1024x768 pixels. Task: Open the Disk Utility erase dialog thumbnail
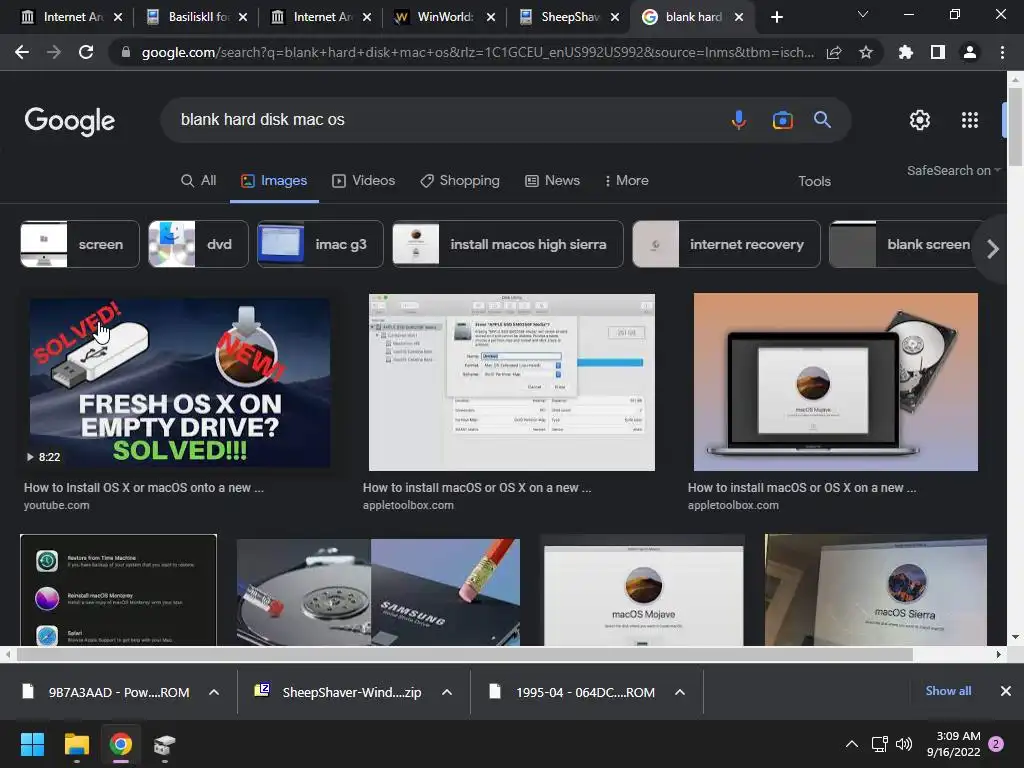pos(511,382)
